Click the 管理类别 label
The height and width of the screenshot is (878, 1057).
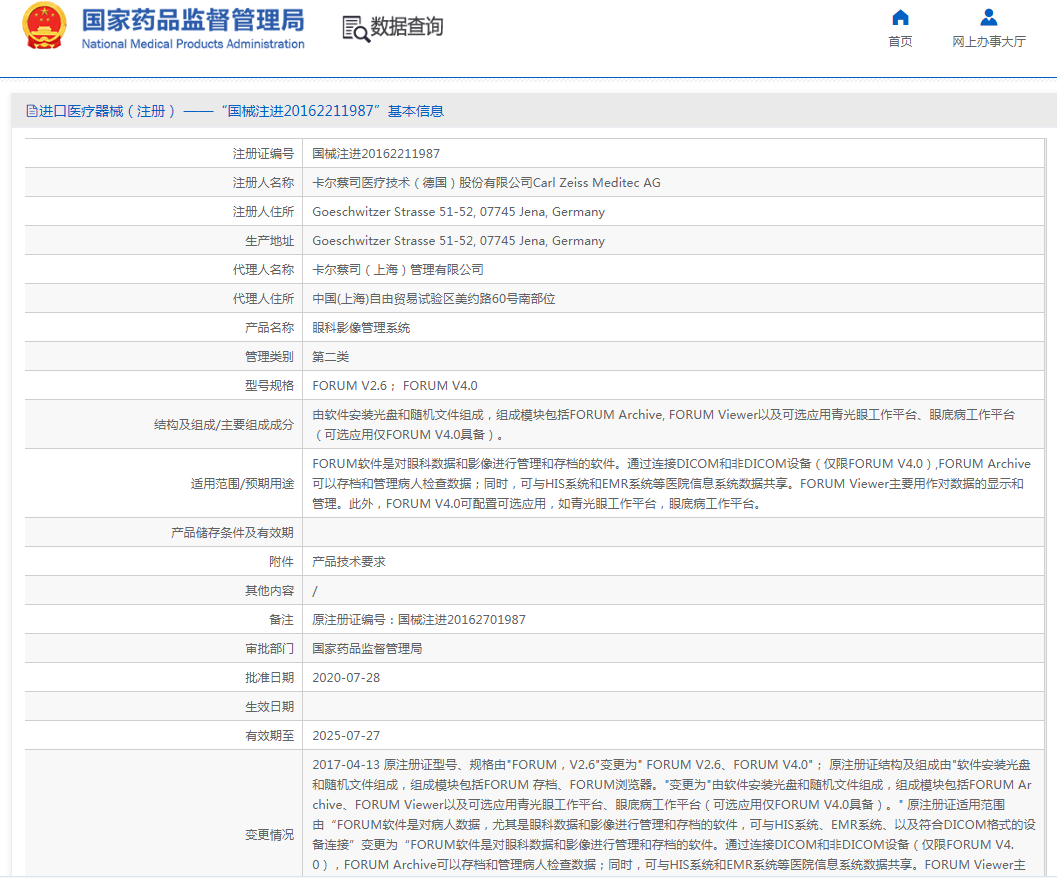pyautogui.click(x=269, y=357)
